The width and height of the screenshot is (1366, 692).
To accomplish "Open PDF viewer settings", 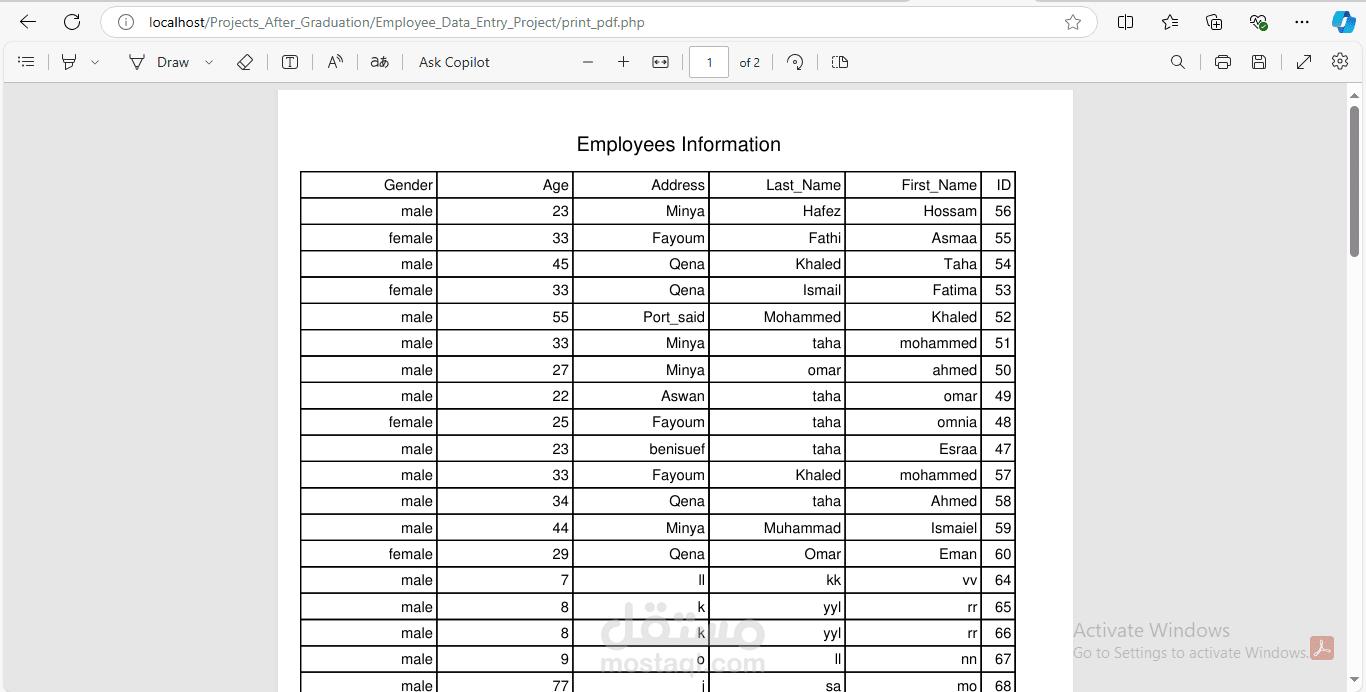I will (x=1340, y=62).
